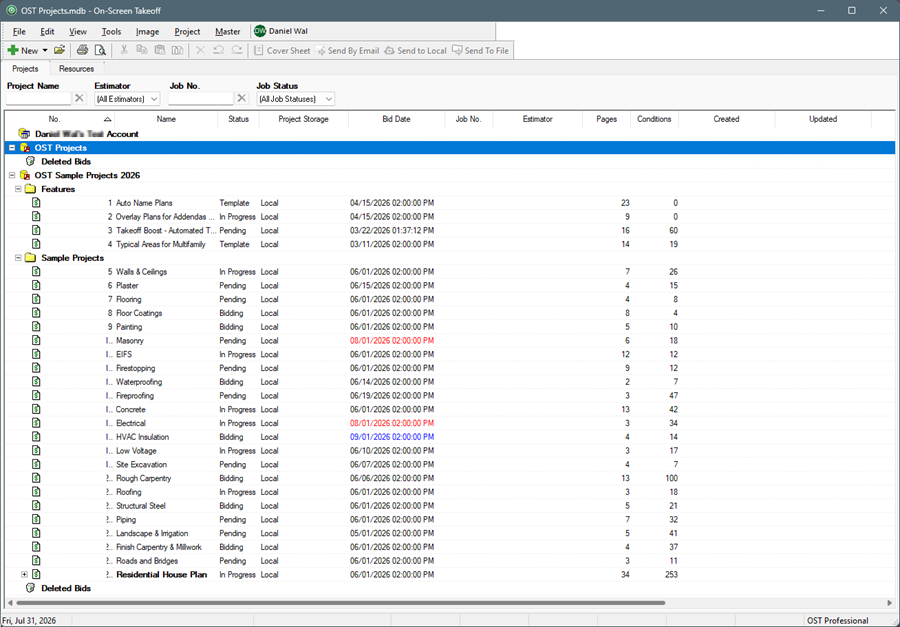Click into the Job No. filter field

[201, 99]
